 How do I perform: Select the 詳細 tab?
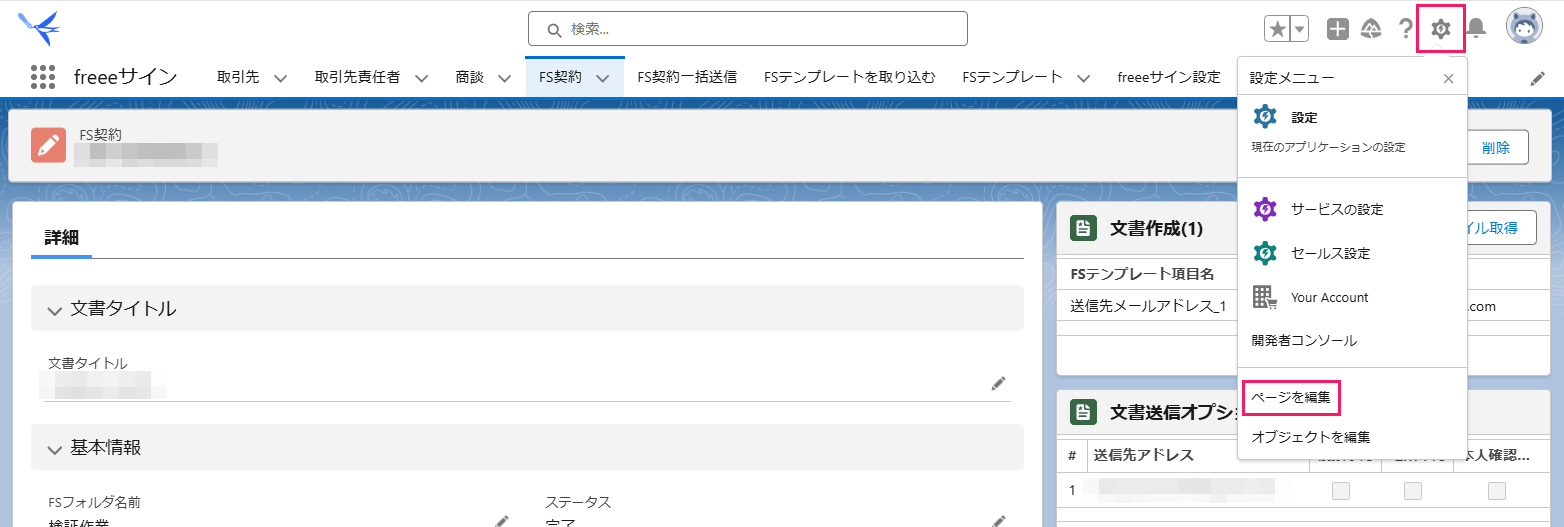pos(61,237)
